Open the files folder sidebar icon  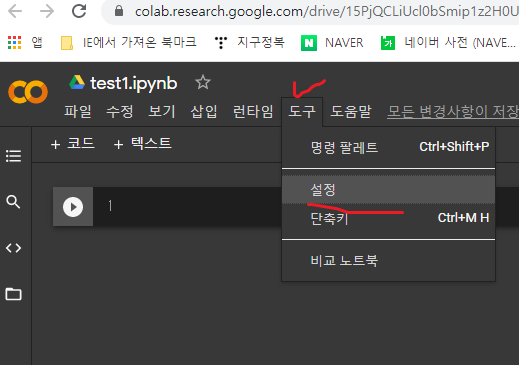[14, 294]
